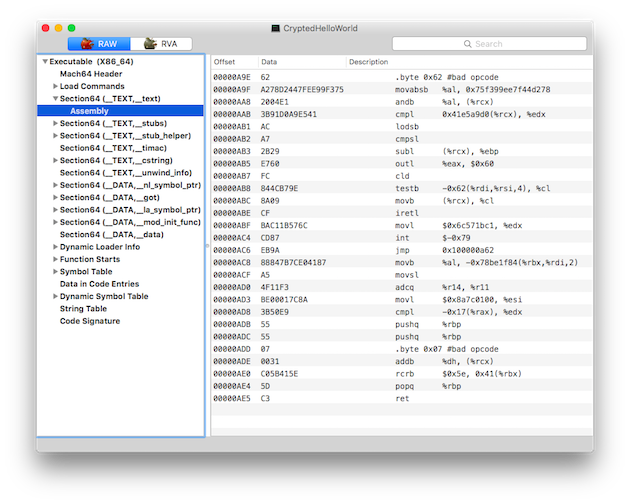630x504 pixels.
Task: Expand Section64 (__DATA,__la_symbol_ptr) node
Action: 55,210
